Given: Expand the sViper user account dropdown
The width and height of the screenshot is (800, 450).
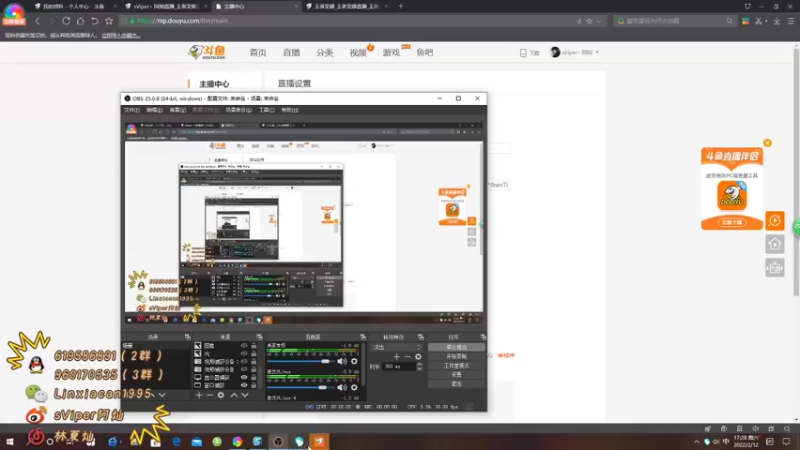Looking at the screenshot, I should click(574, 52).
